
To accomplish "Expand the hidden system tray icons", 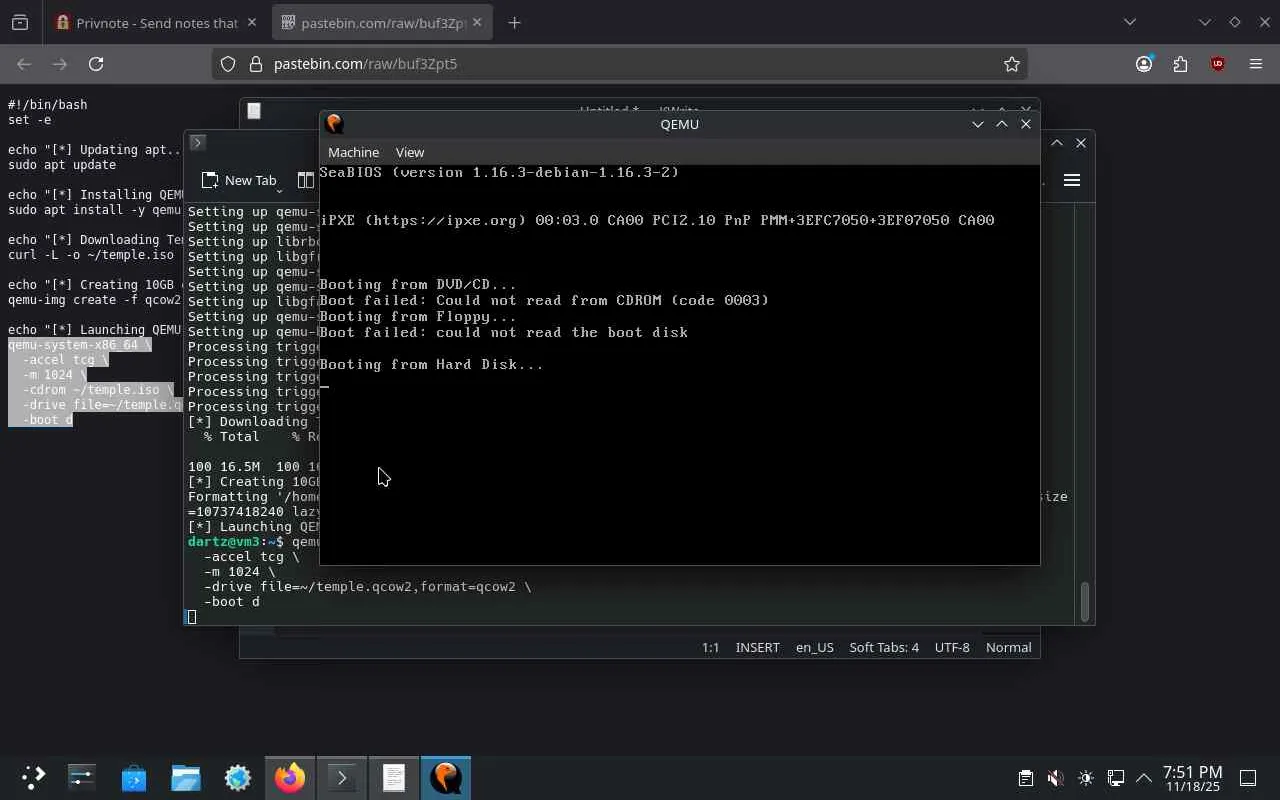I will coord(1144,778).
